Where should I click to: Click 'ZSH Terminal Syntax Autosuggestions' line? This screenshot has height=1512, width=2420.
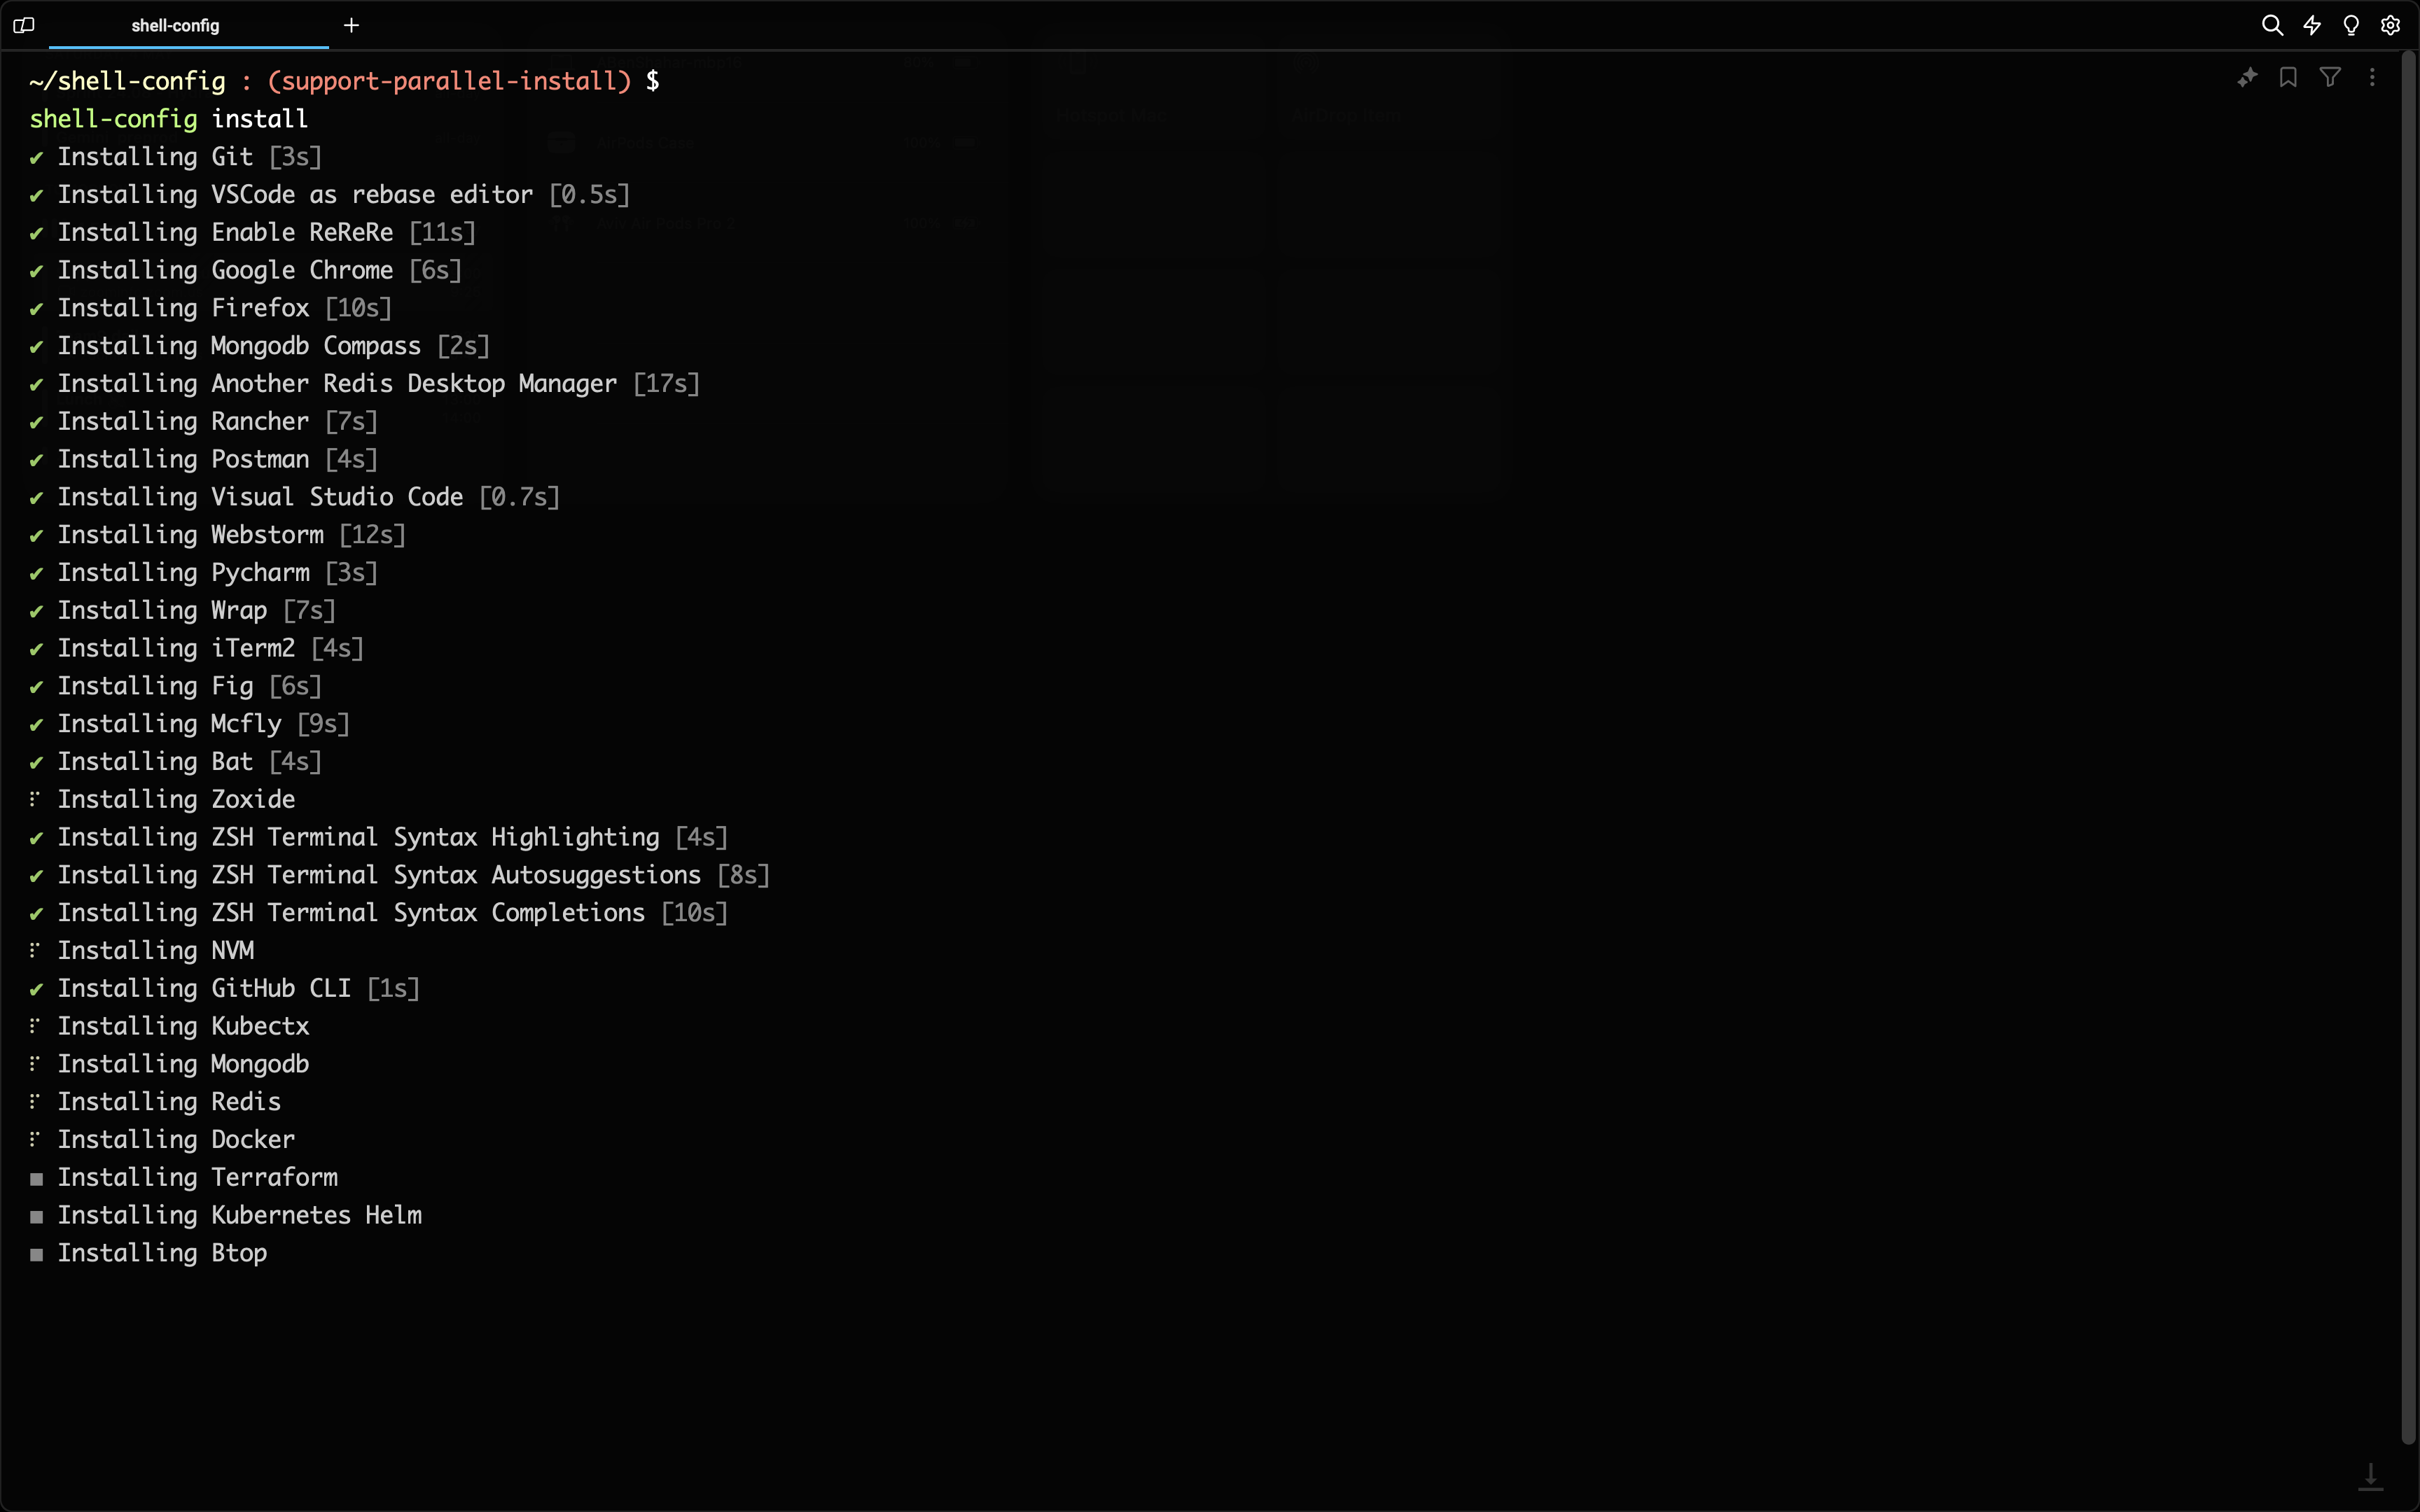tap(400, 875)
